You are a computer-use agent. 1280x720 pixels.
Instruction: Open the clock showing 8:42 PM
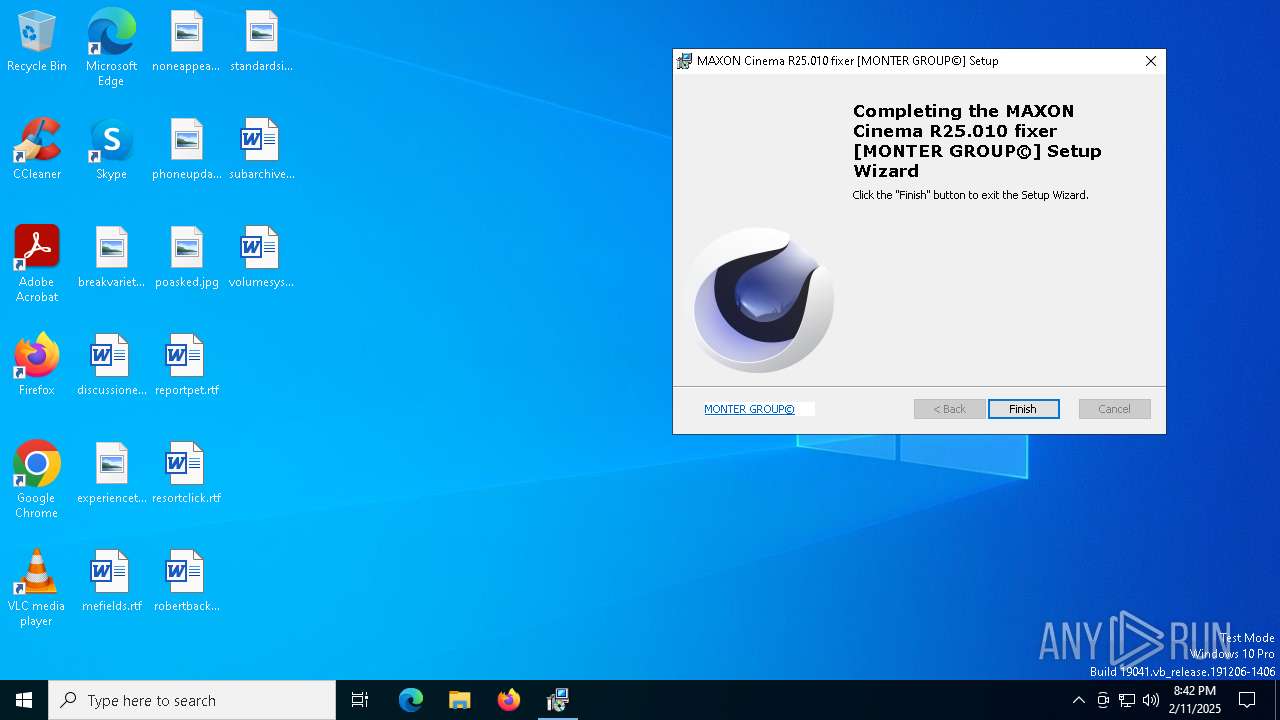pos(1194,700)
